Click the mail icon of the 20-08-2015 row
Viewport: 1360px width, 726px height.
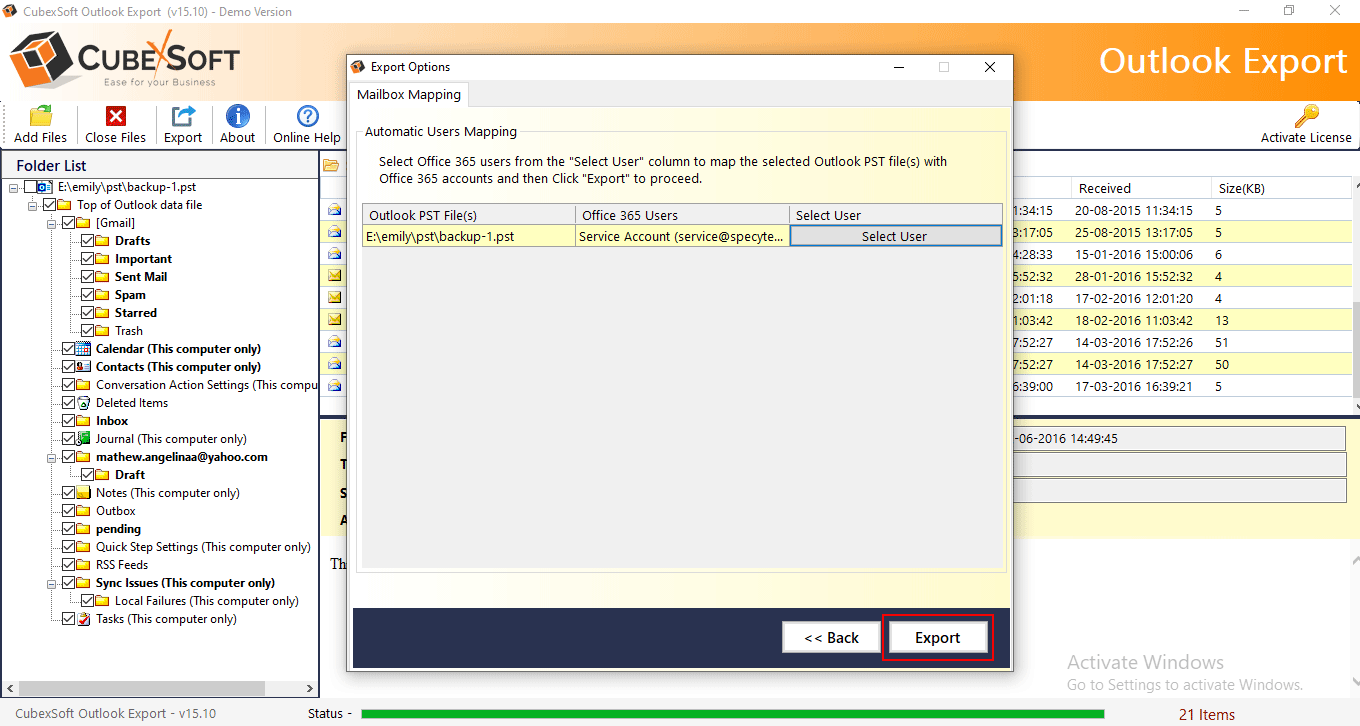(335, 211)
